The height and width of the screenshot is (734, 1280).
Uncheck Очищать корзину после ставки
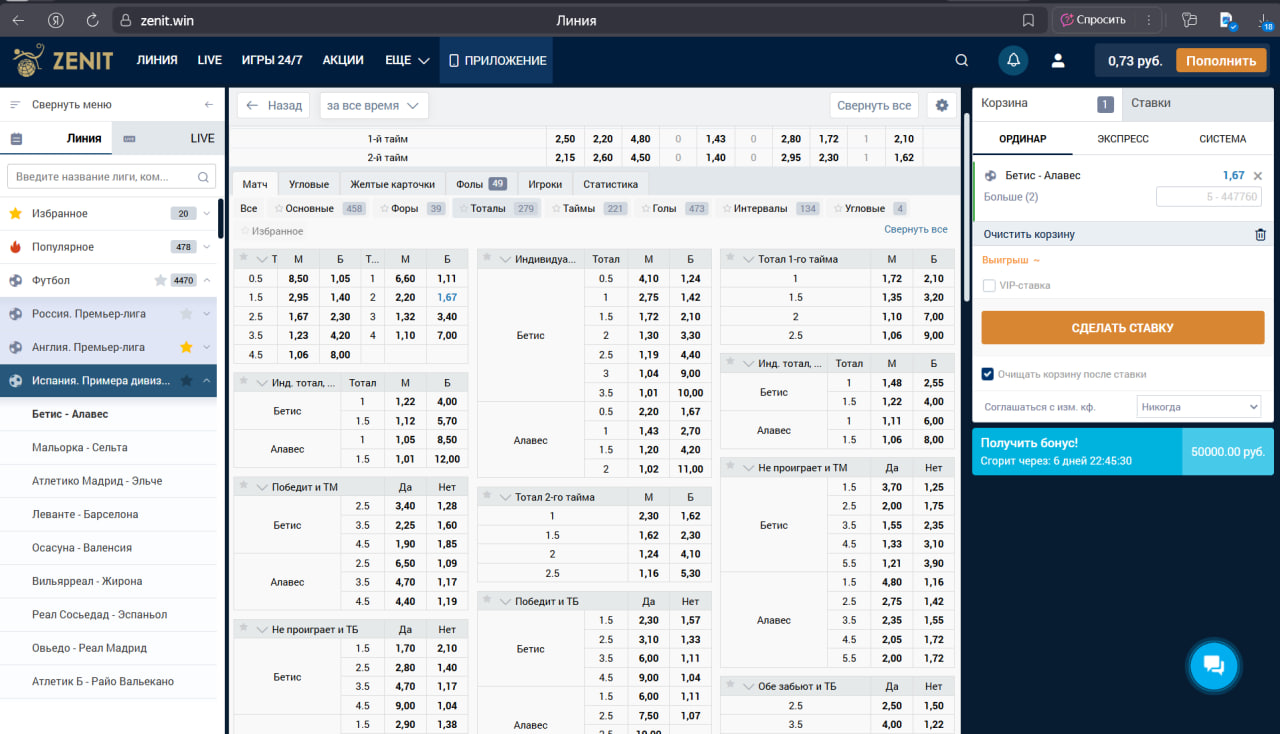(x=989, y=374)
